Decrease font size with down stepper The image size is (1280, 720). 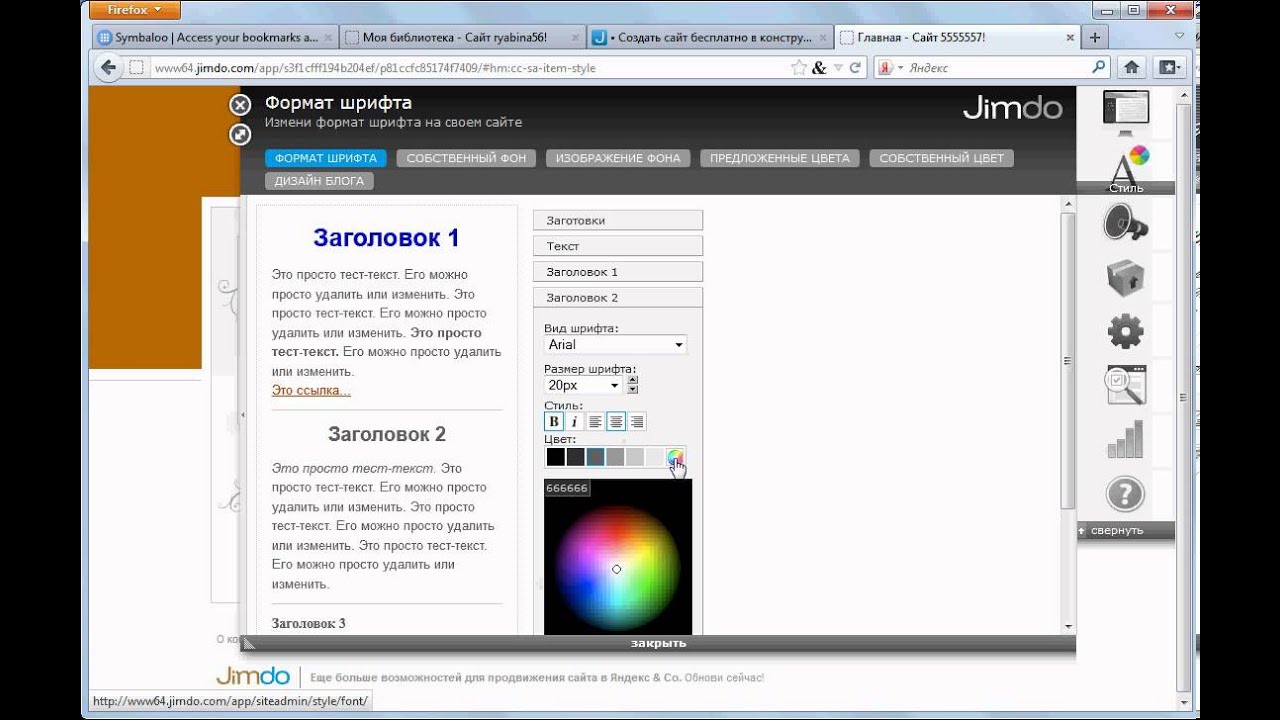pos(632,389)
